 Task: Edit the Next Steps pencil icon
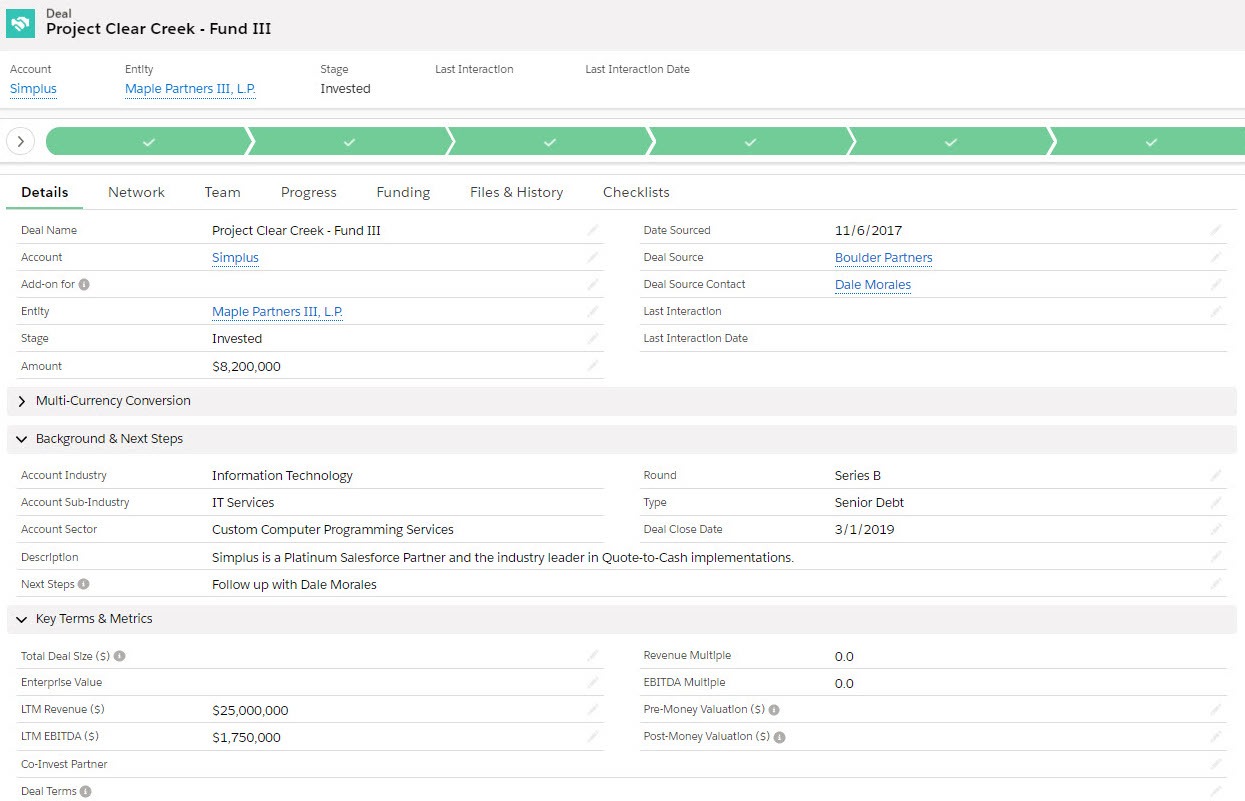1216,584
